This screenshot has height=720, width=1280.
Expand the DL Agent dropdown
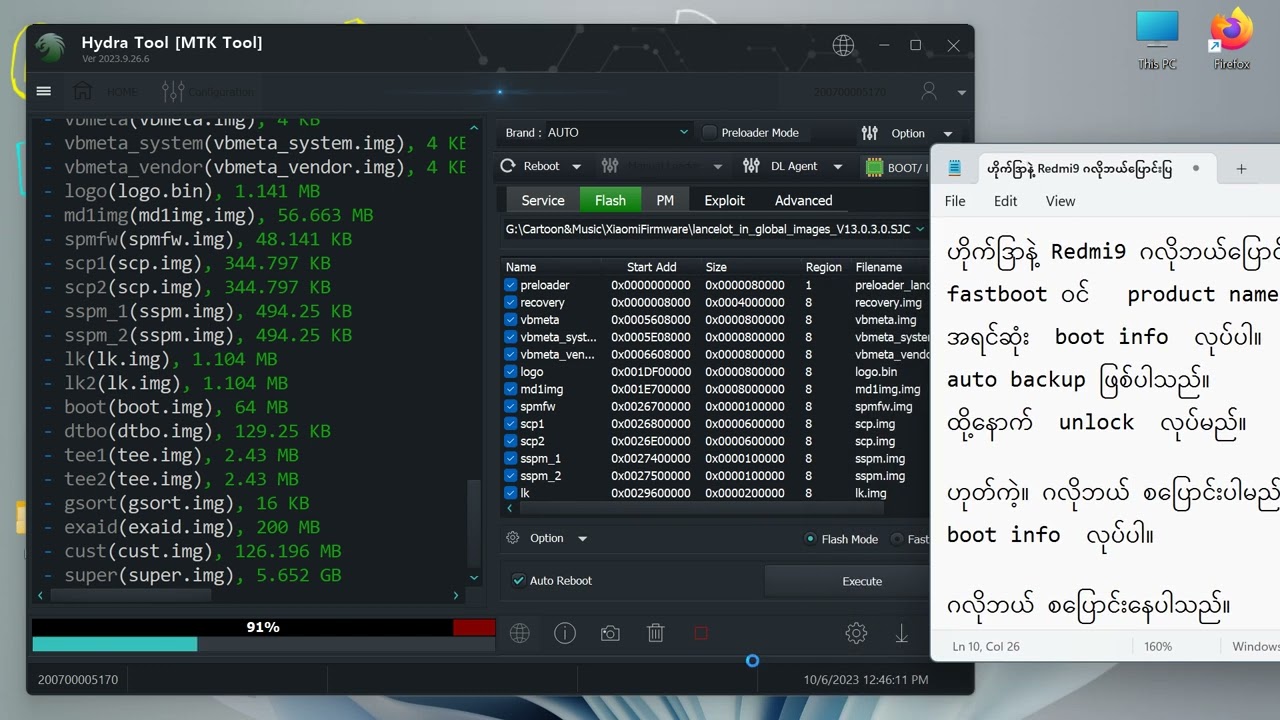(838, 167)
